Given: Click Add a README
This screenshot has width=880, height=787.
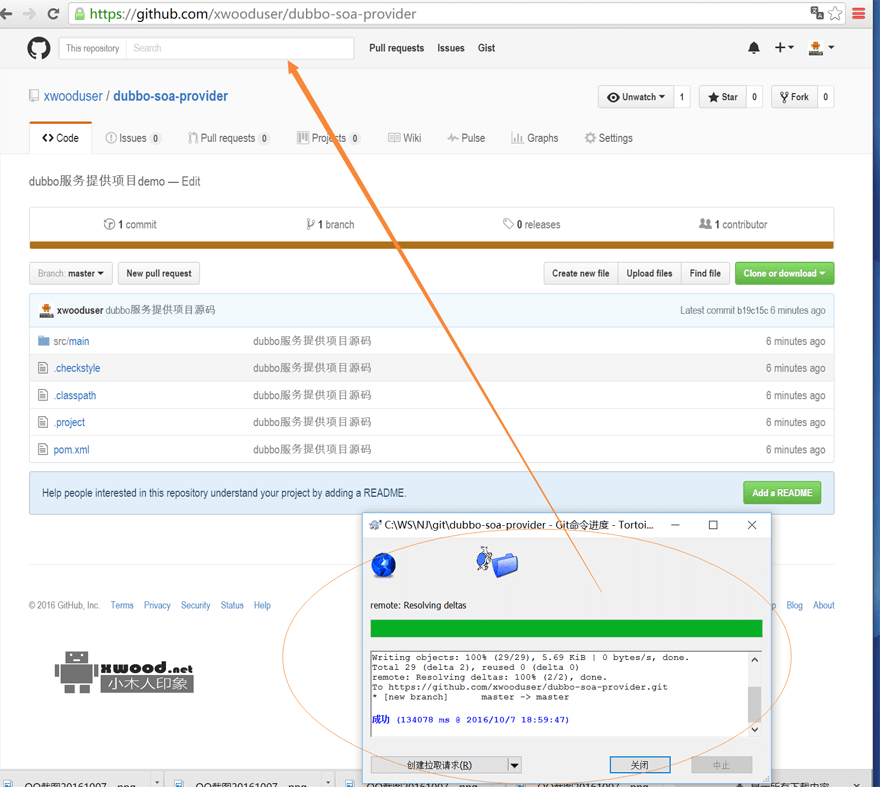Looking at the screenshot, I should point(782,493).
